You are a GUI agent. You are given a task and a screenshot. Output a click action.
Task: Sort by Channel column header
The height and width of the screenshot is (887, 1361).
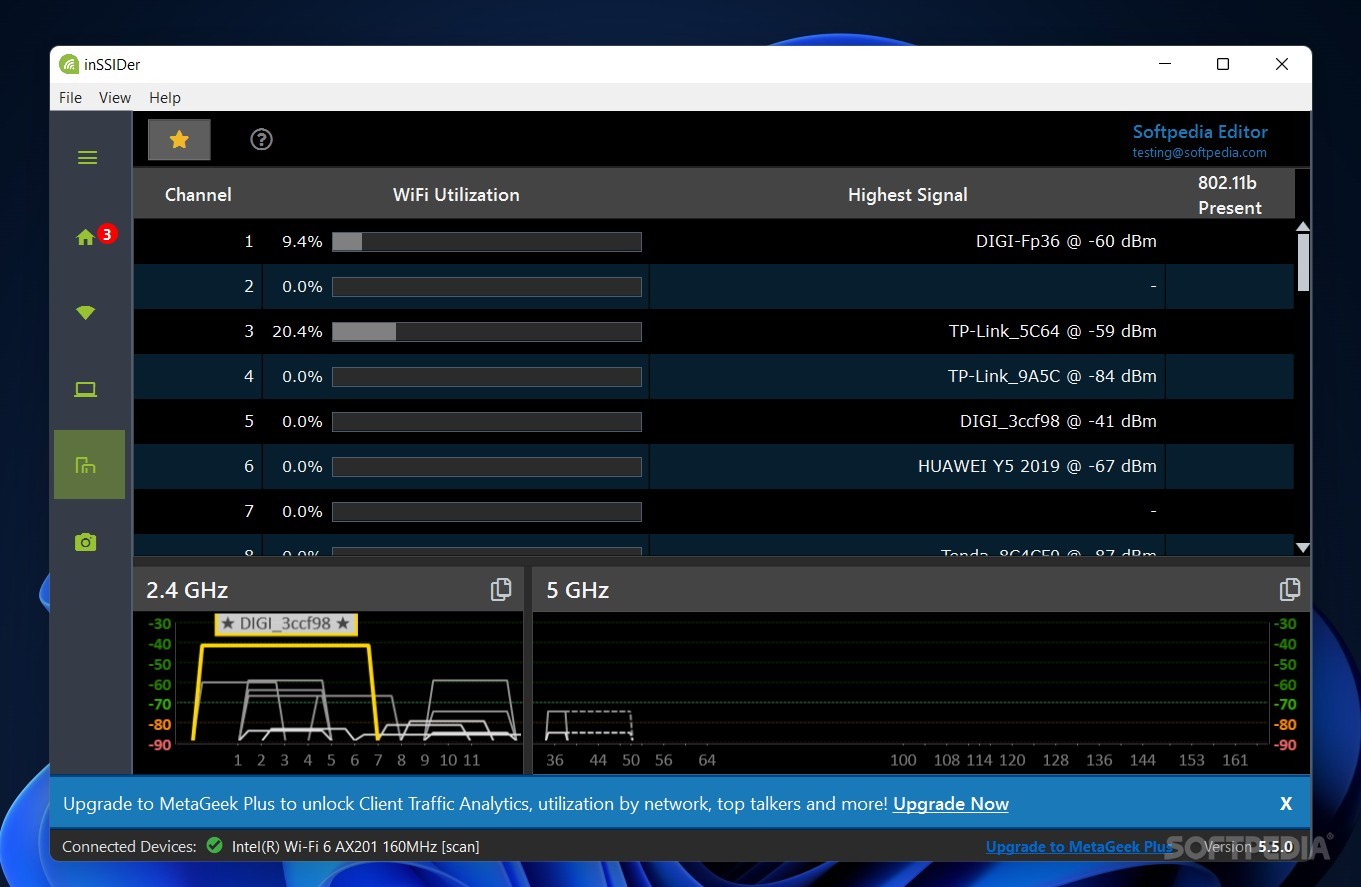pos(198,195)
